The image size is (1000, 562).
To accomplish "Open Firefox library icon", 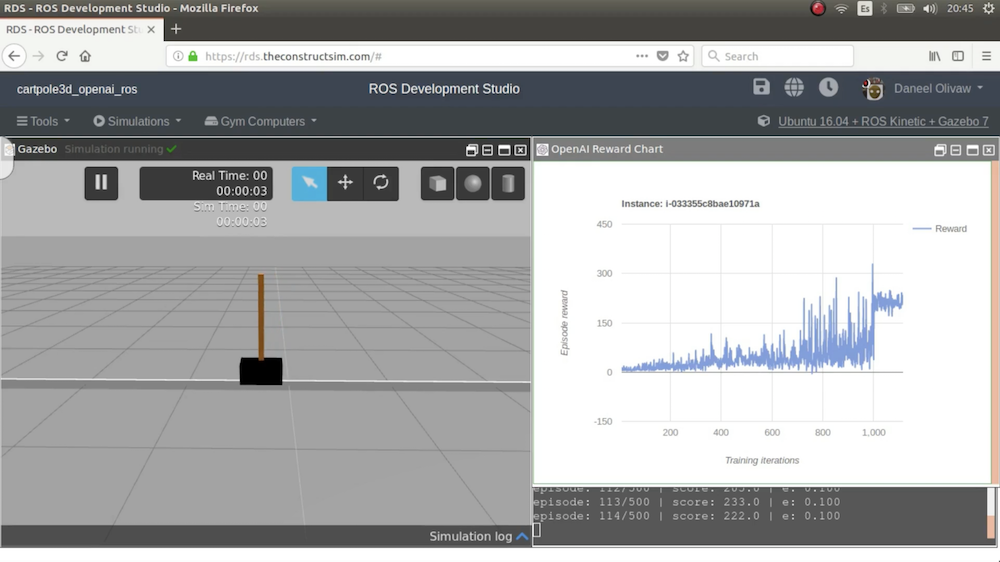I will pyautogui.click(x=934, y=56).
